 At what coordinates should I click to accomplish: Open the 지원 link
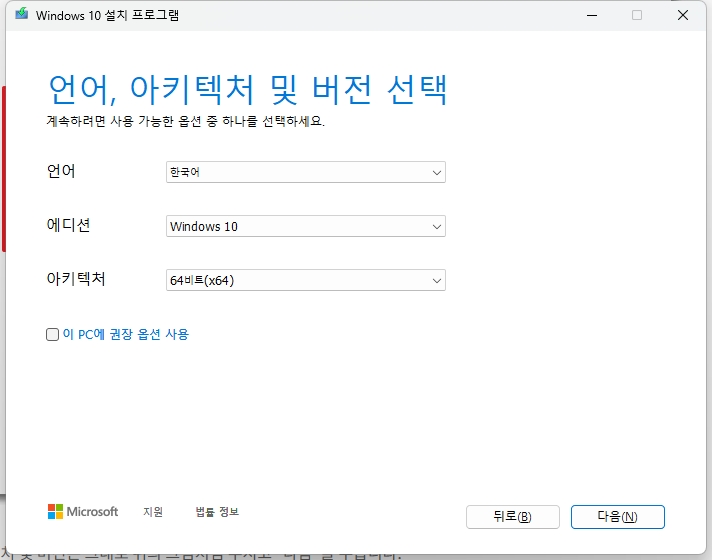pos(153,512)
